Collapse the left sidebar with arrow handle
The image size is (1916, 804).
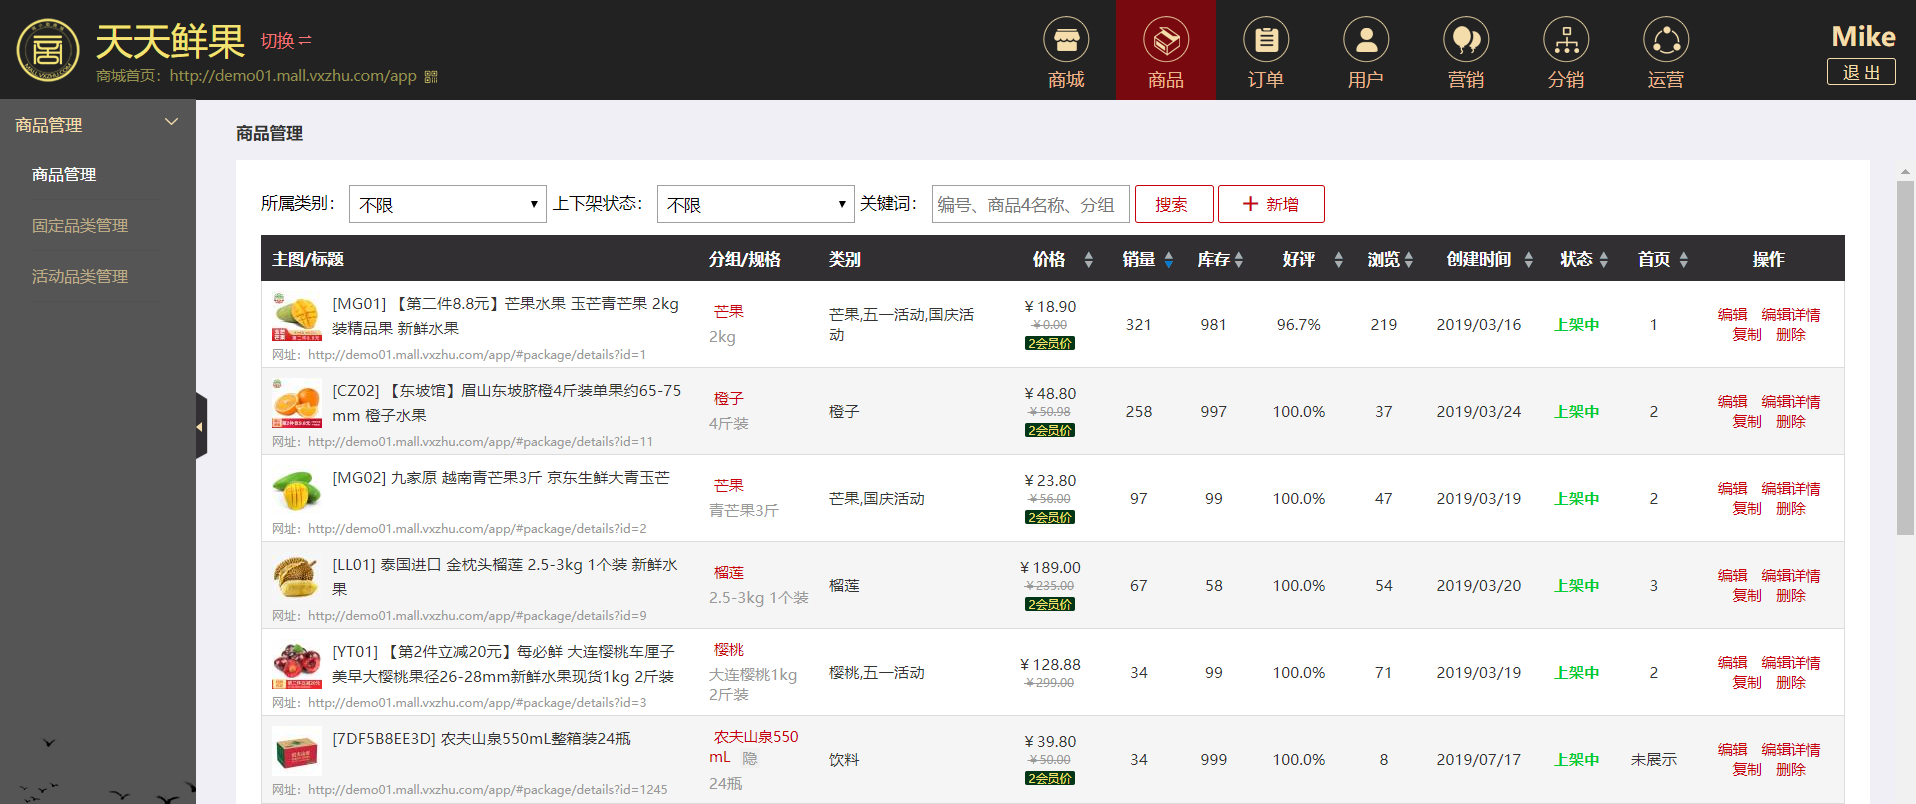(x=200, y=426)
